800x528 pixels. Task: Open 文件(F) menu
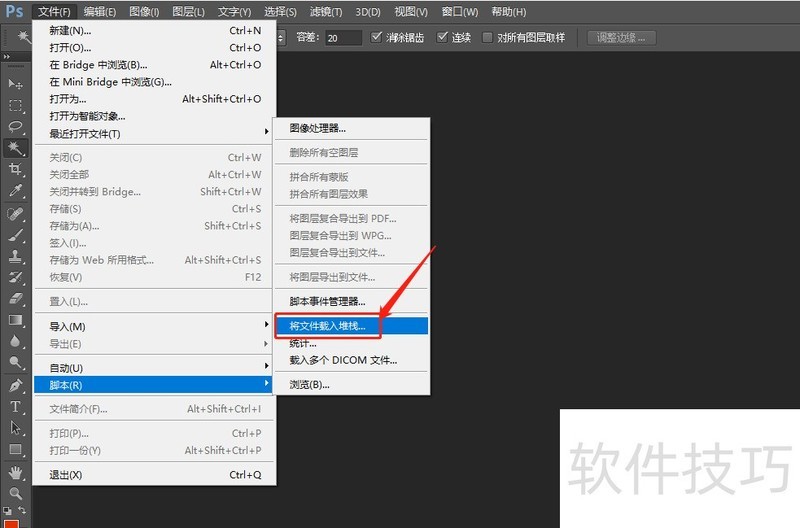tap(54, 11)
